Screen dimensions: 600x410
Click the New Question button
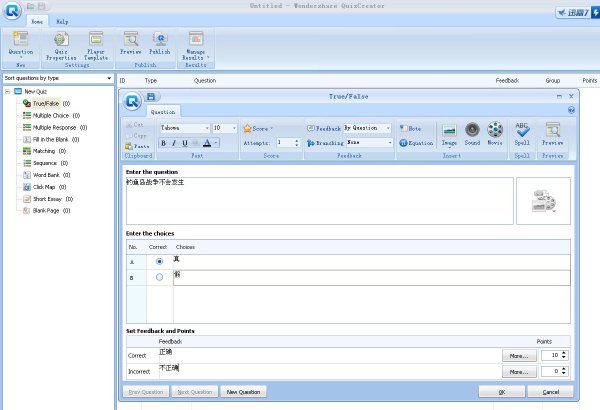pyautogui.click(x=243, y=392)
